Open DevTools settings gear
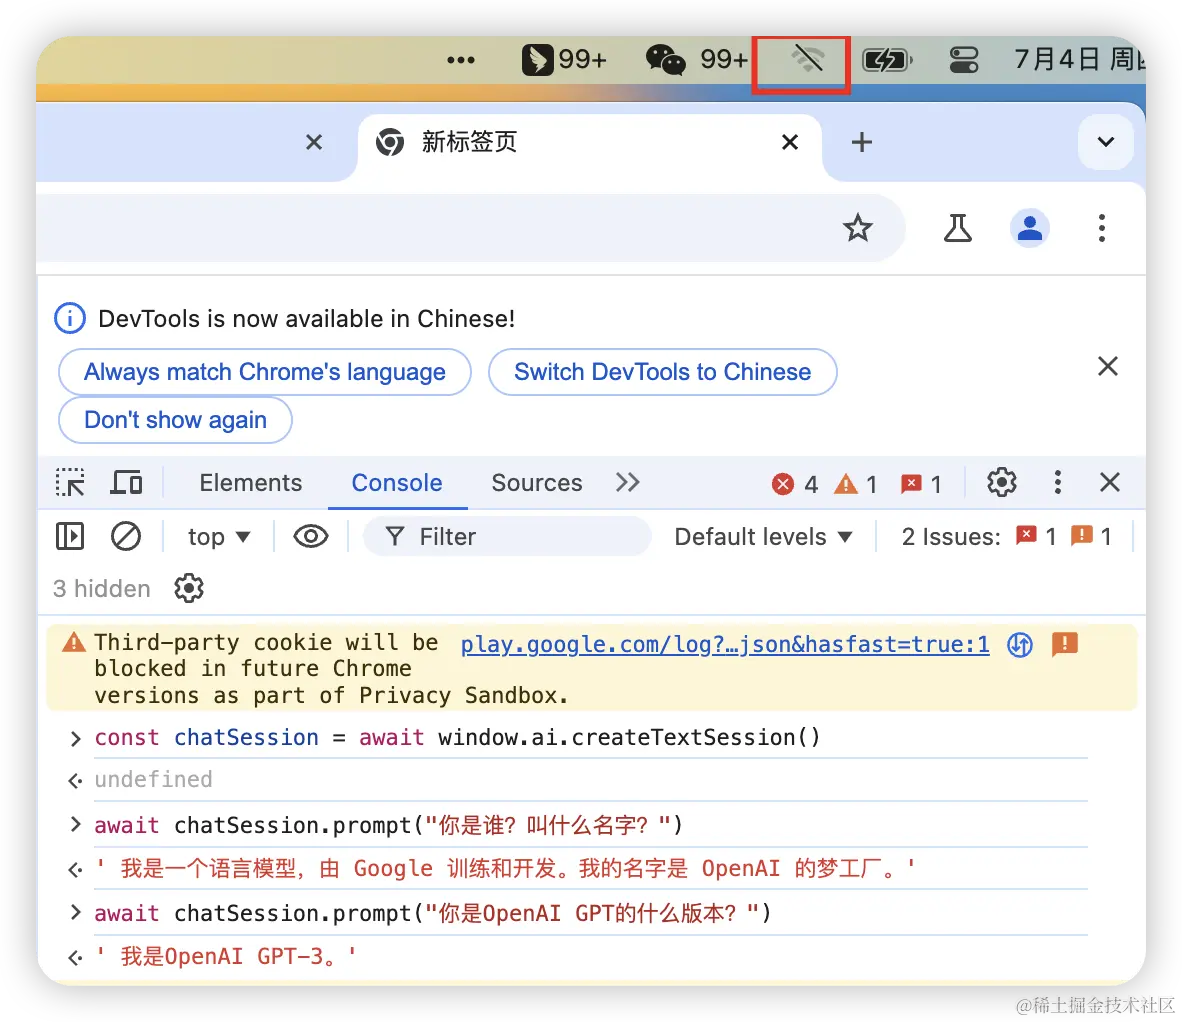The width and height of the screenshot is (1182, 1022). point(1002,482)
